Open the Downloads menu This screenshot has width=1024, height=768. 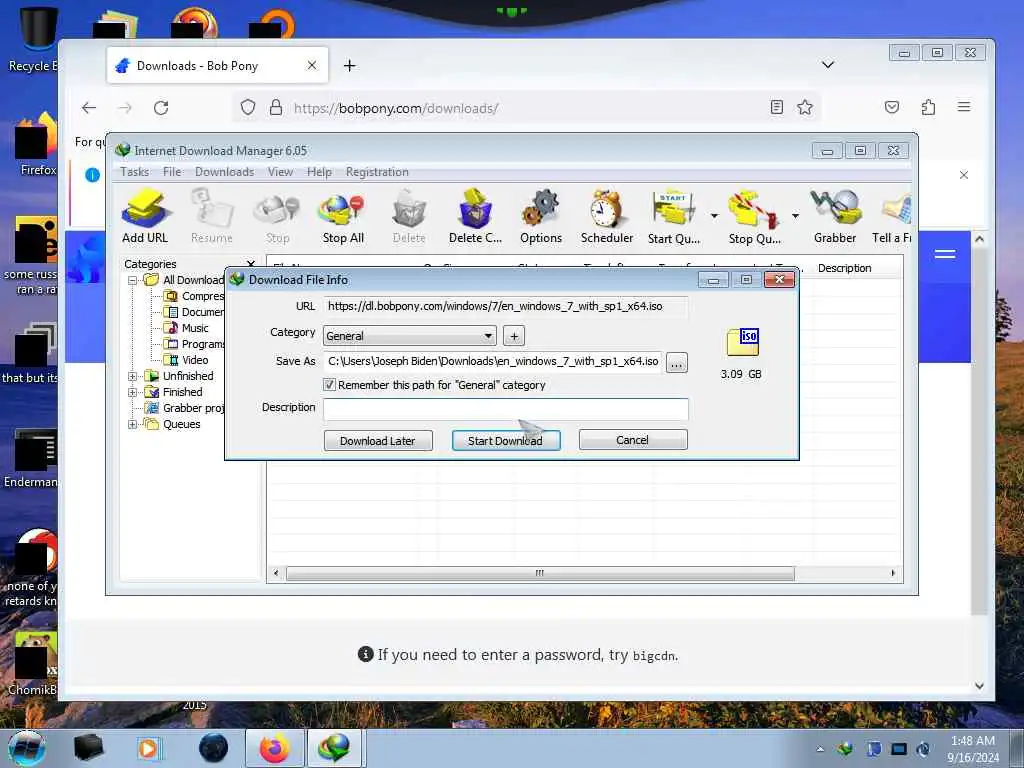point(224,172)
